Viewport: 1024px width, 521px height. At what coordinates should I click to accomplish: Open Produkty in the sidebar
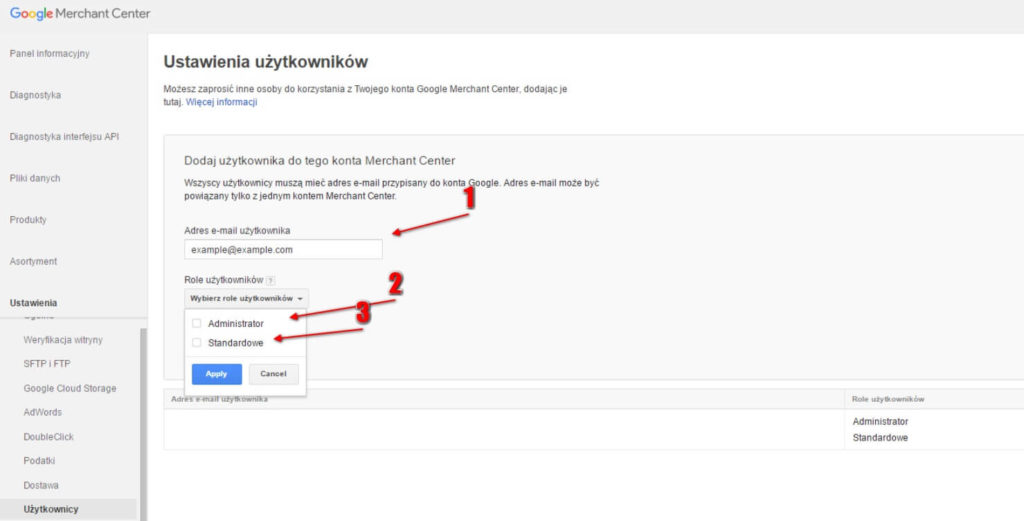28,220
